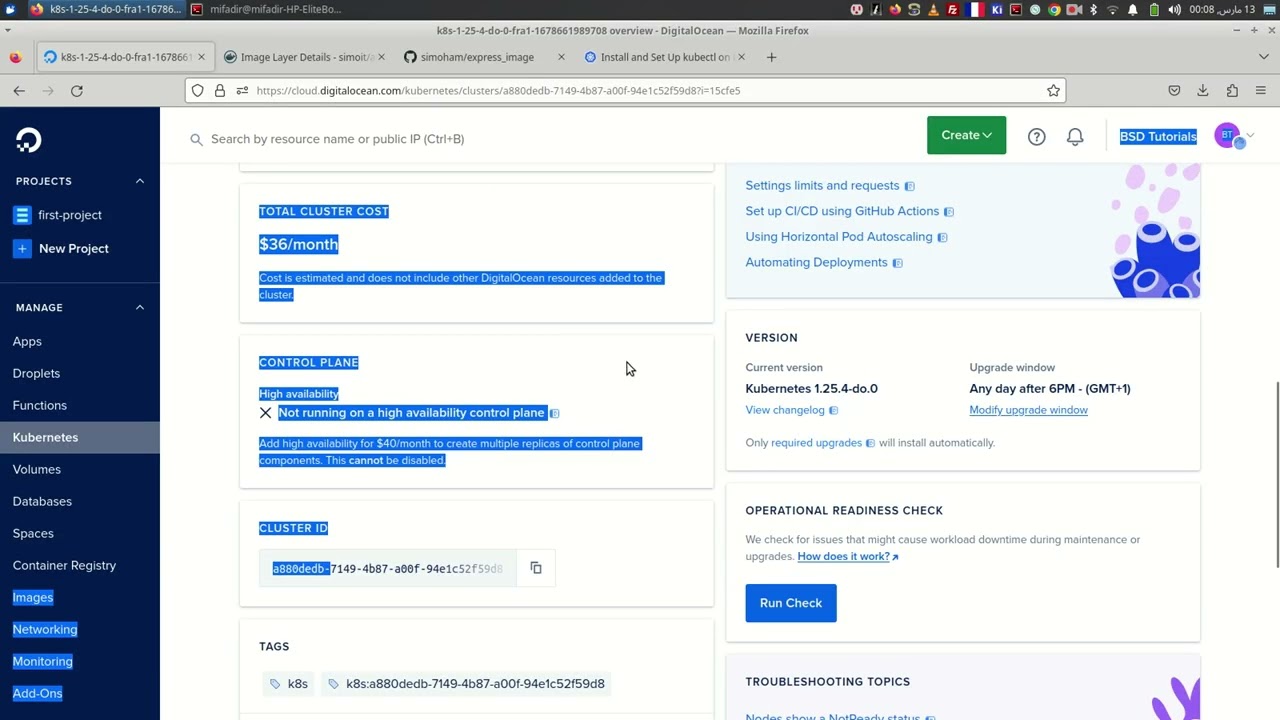
Task: Open the View changelog link
Action: click(785, 410)
